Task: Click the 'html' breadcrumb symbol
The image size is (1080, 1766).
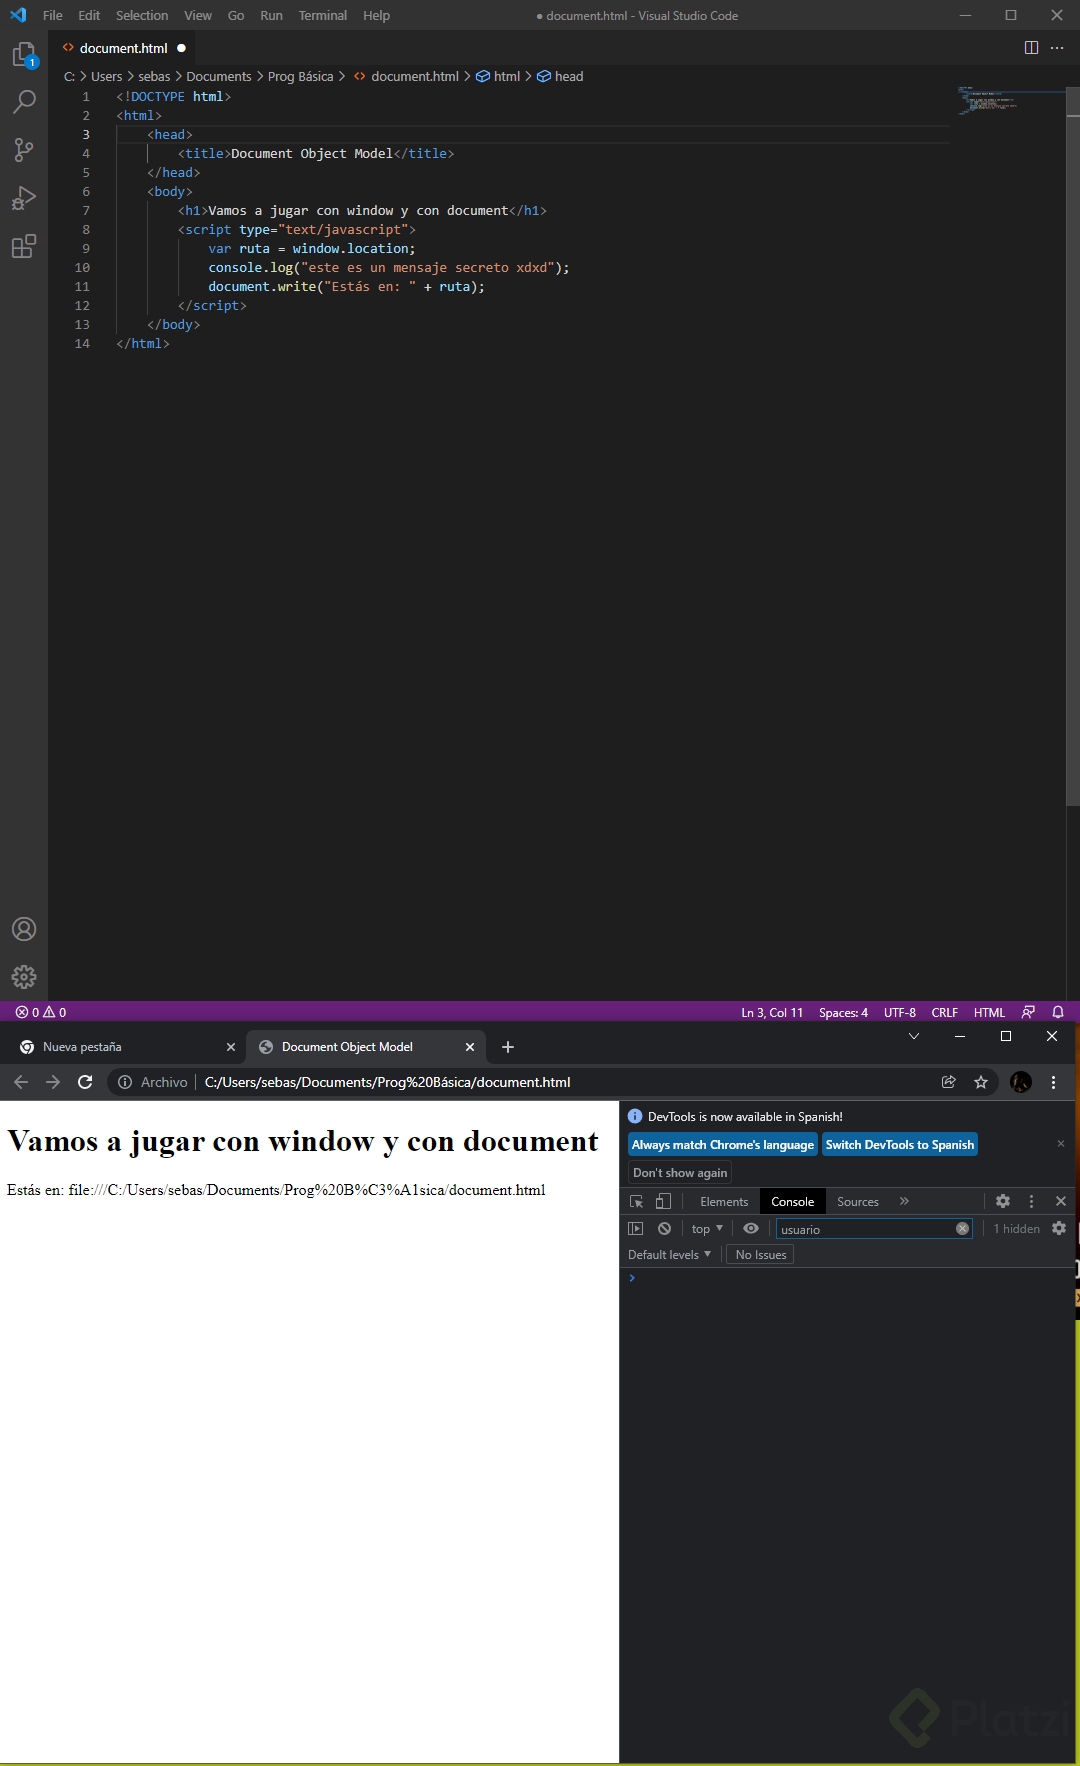Action: point(498,76)
